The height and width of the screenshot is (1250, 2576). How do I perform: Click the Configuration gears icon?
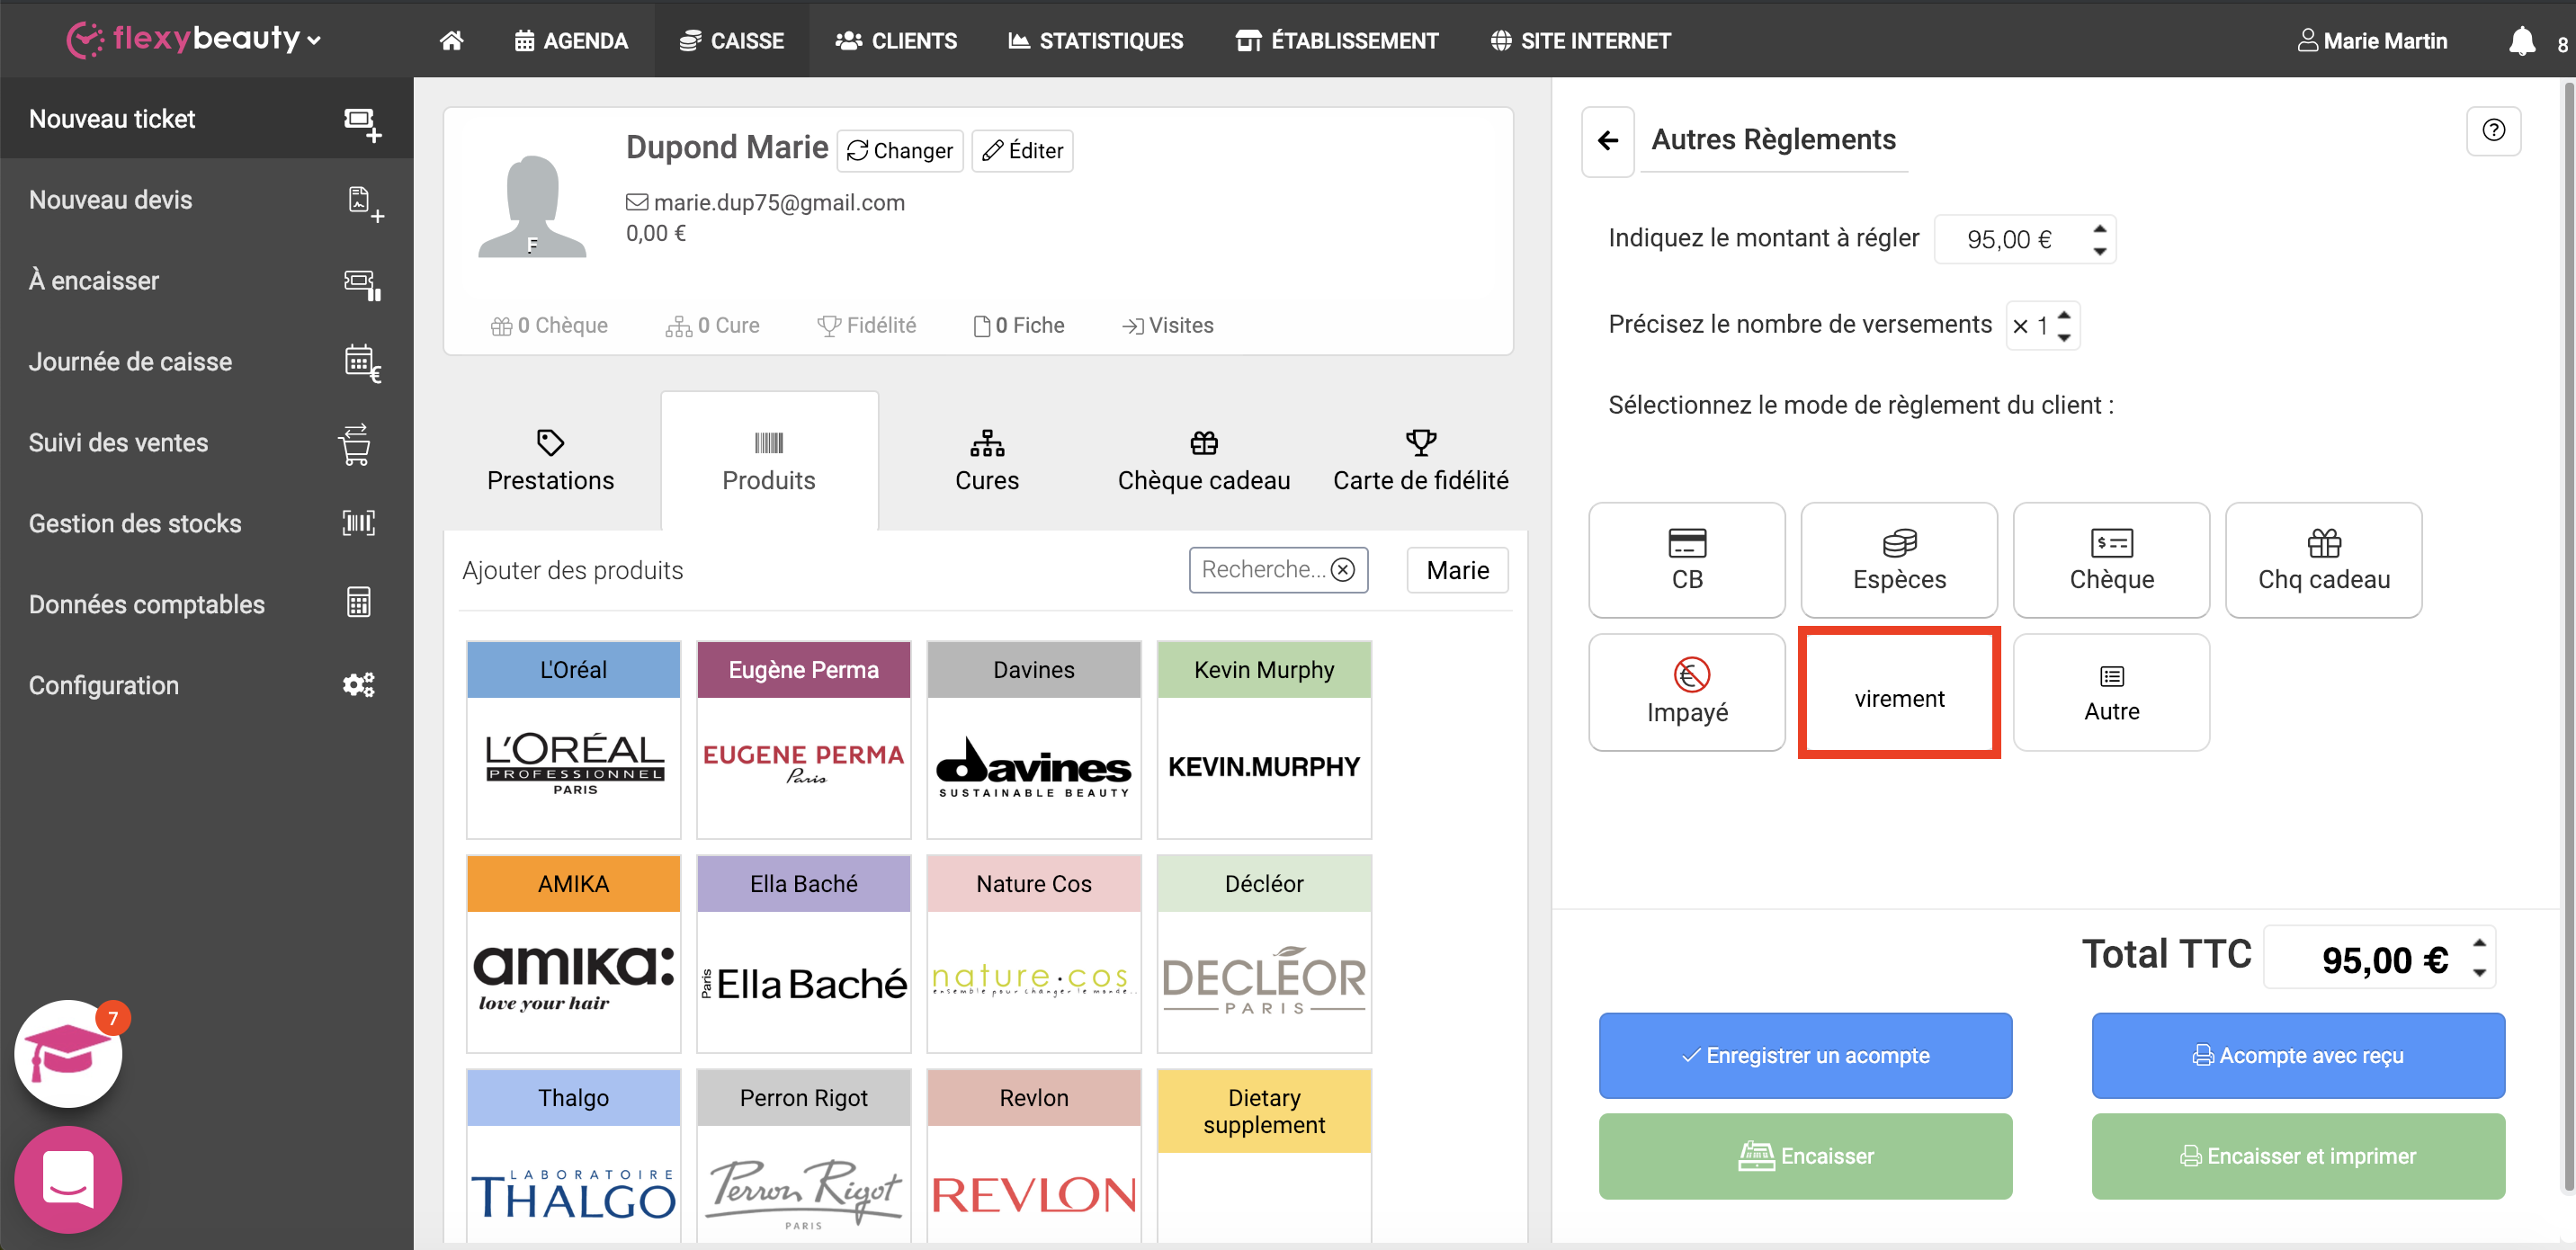tap(358, 685)
